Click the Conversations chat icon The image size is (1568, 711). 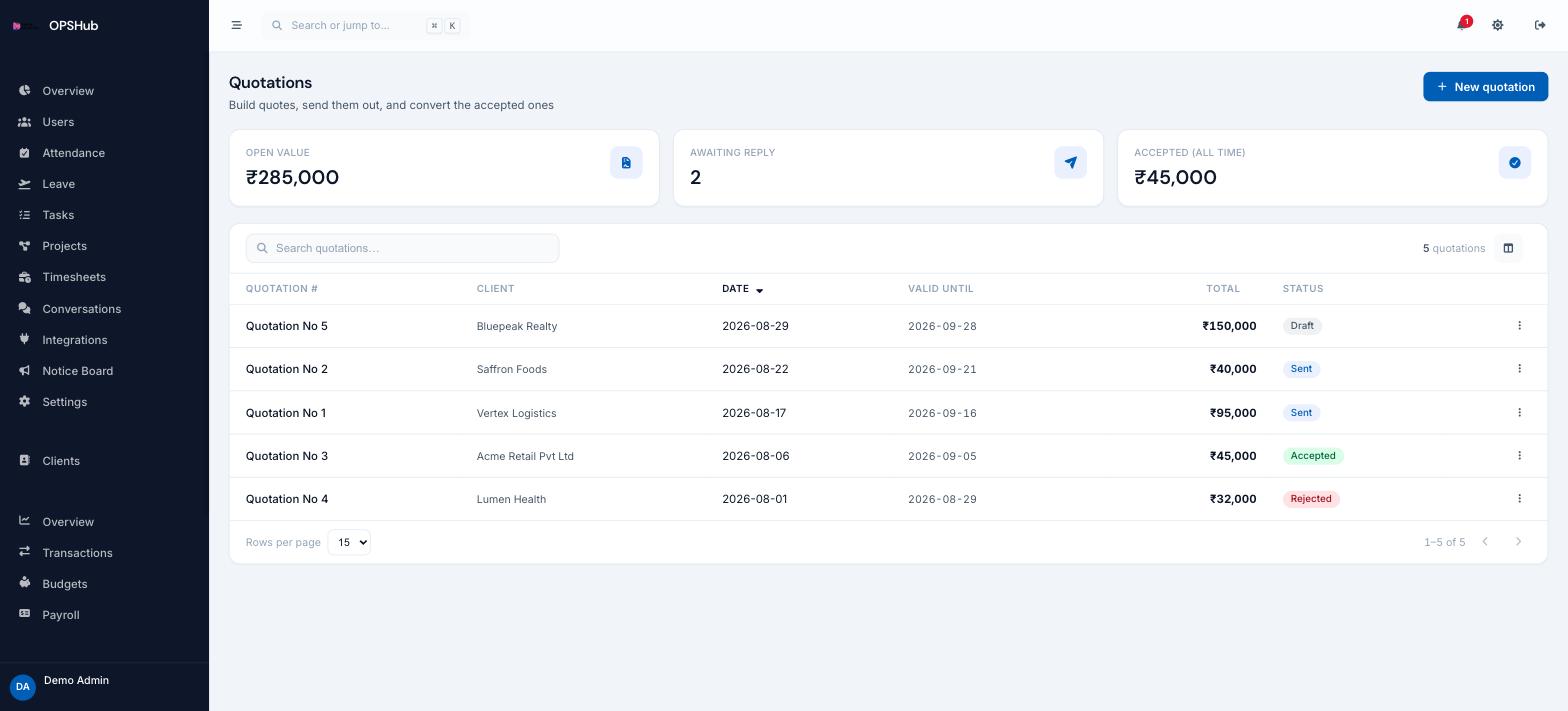click(24, 308)
